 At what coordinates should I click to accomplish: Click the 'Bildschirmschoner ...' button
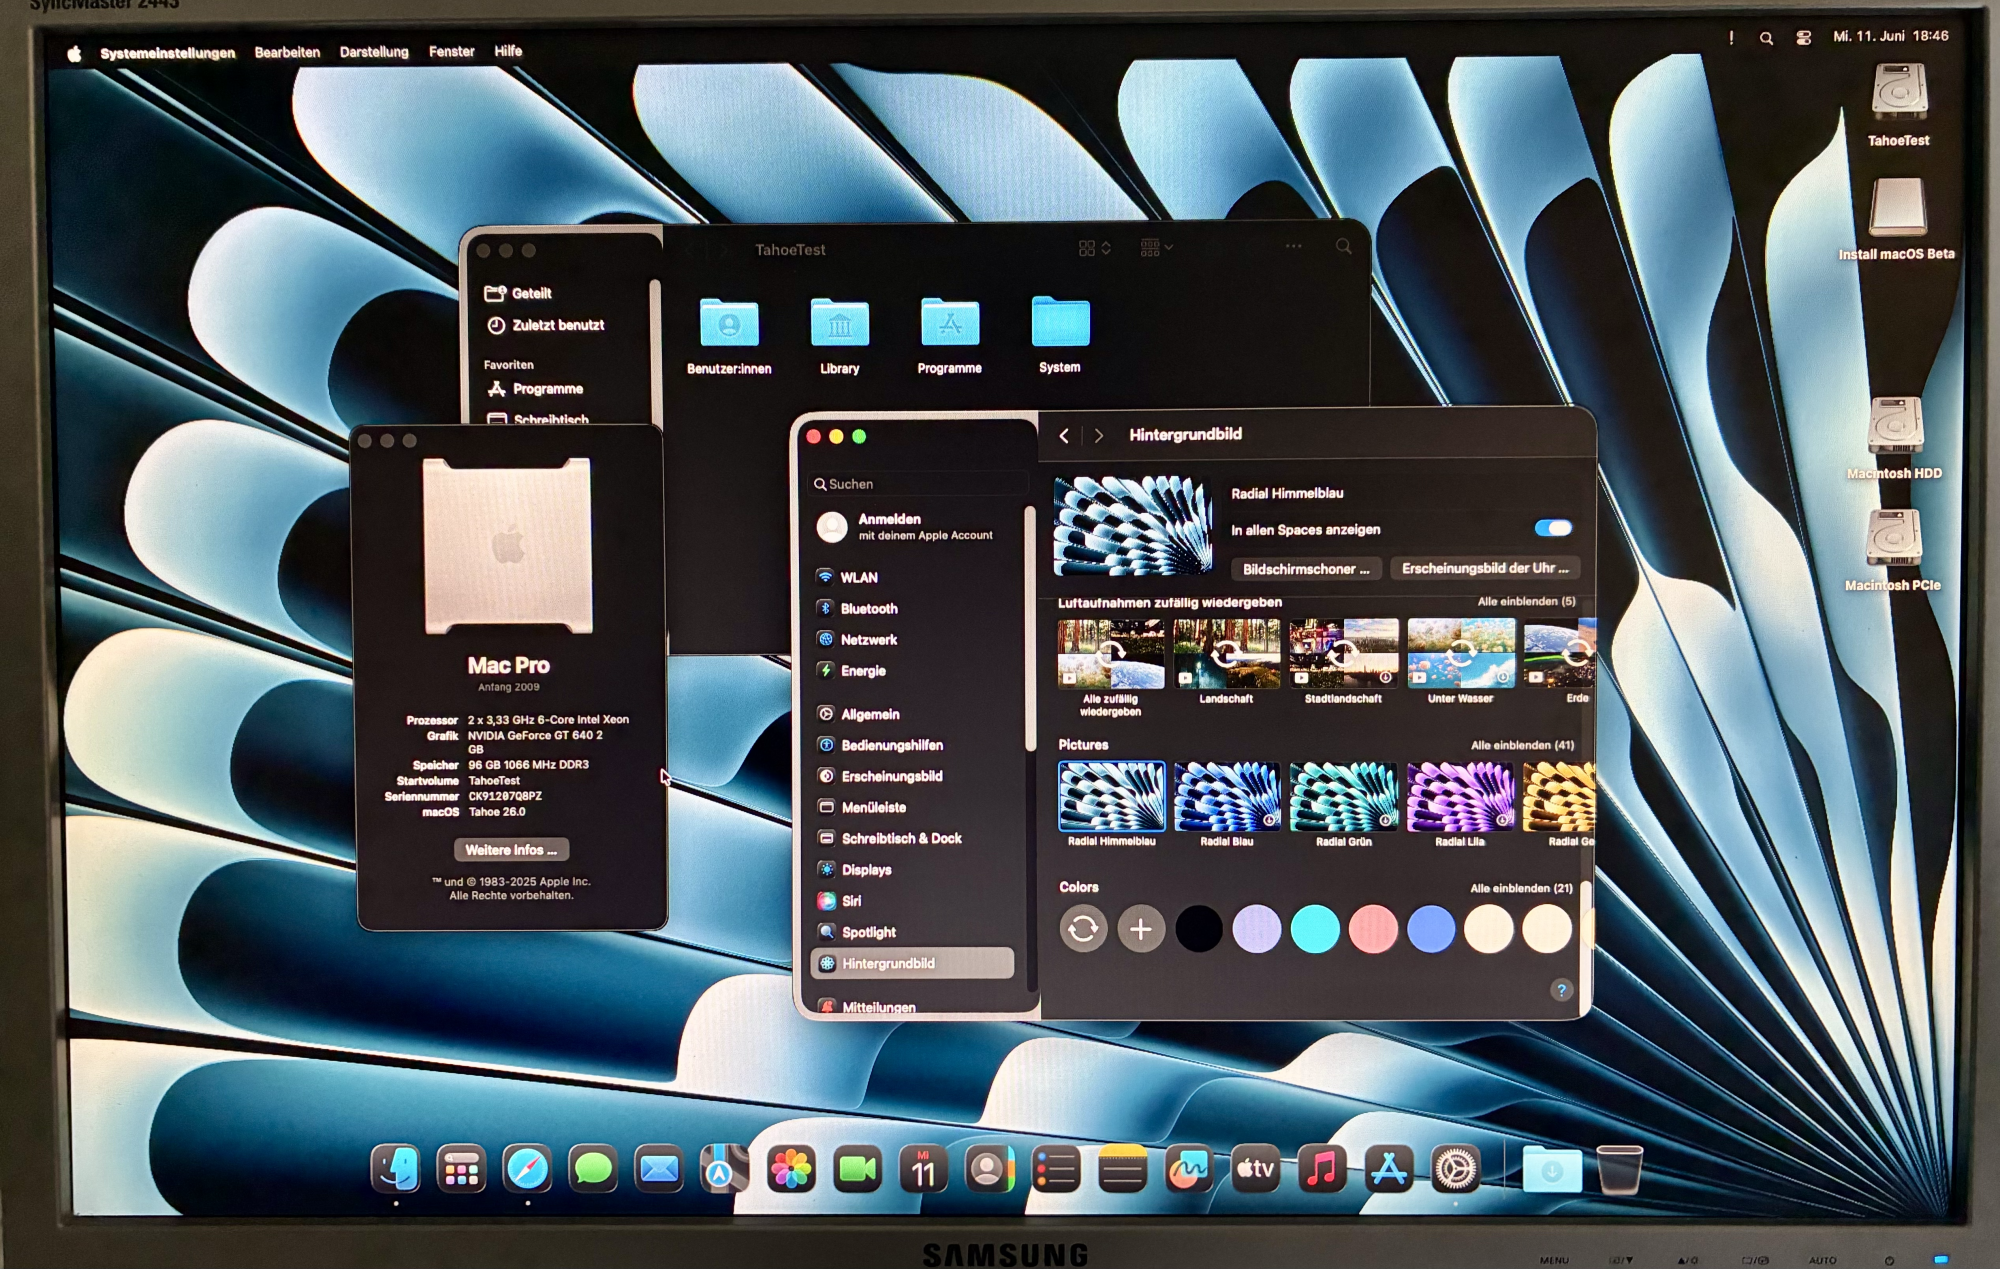1305,569
